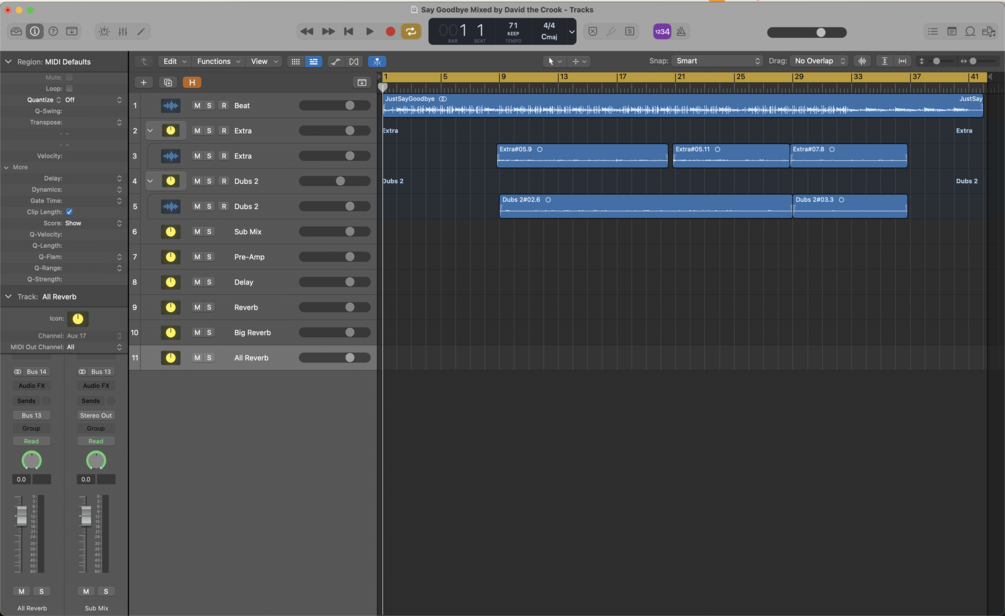Toggle the Solo mode S icon
This screenshot has height=616, width=1005.
click(630, 31)
